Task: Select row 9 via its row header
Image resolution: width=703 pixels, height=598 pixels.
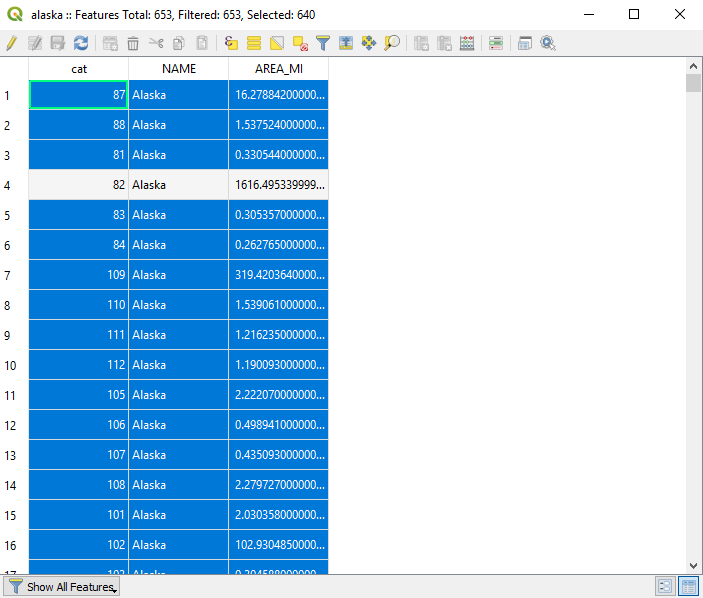Action: pyautogui.click(x=14, y=335)
